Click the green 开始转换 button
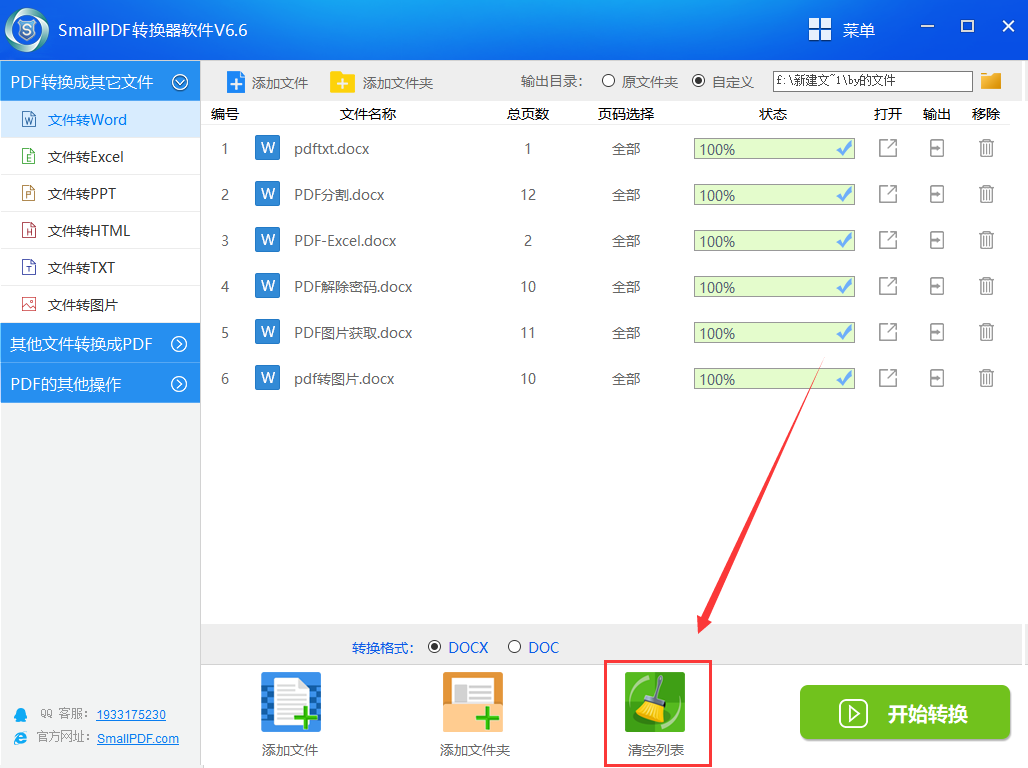The height and width of the screenshot is (768, 1028). click(905, 713)
